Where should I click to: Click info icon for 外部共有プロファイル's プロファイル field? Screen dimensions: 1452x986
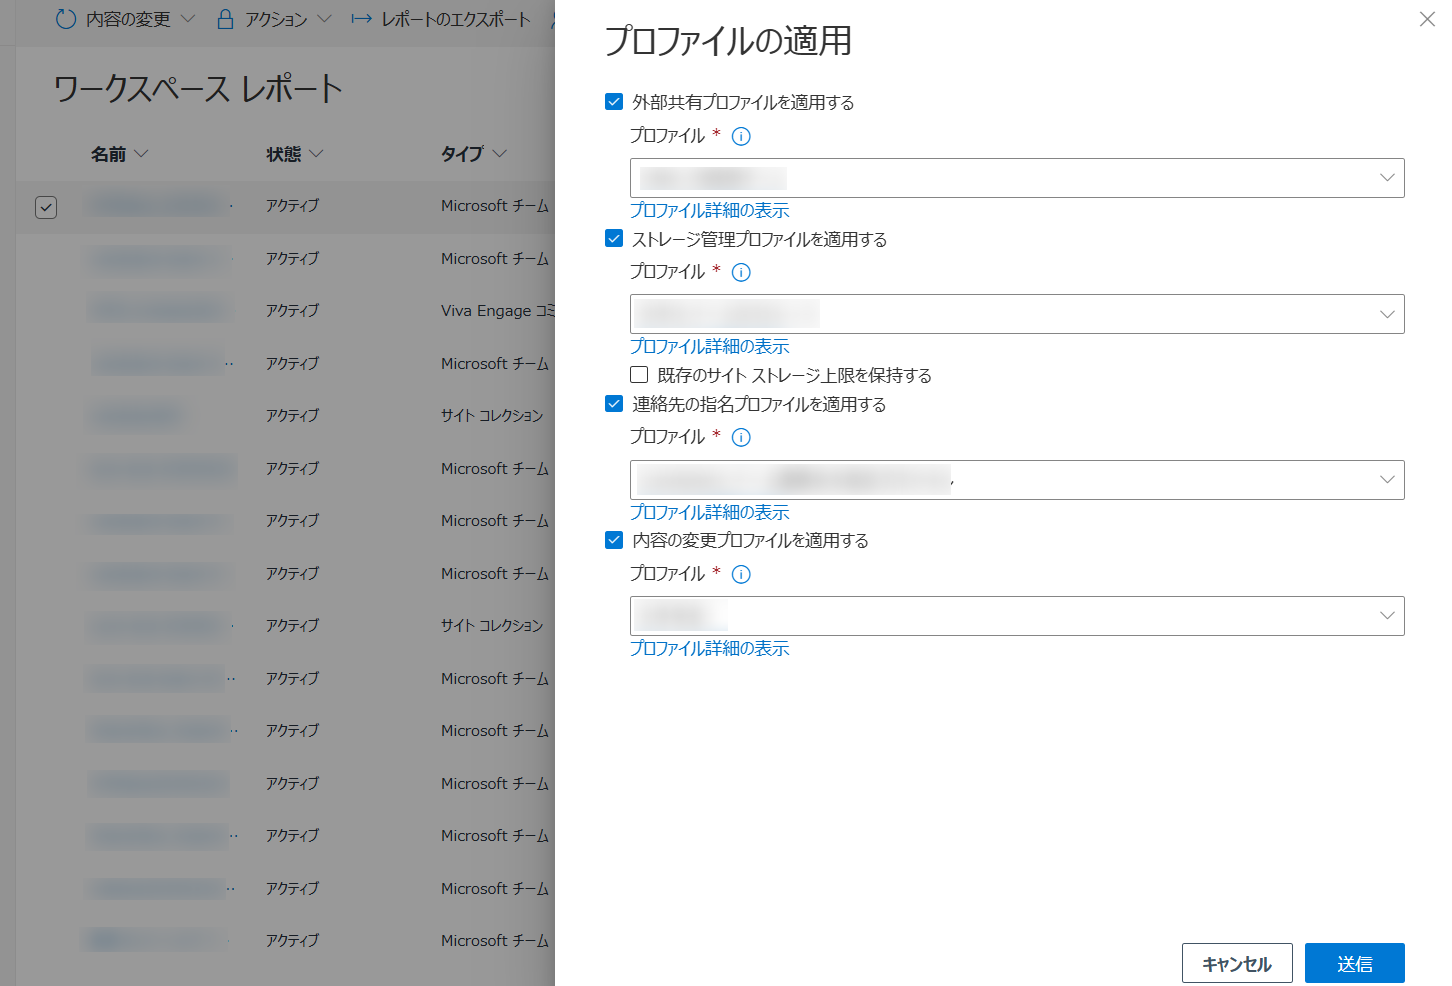[741, 136]
